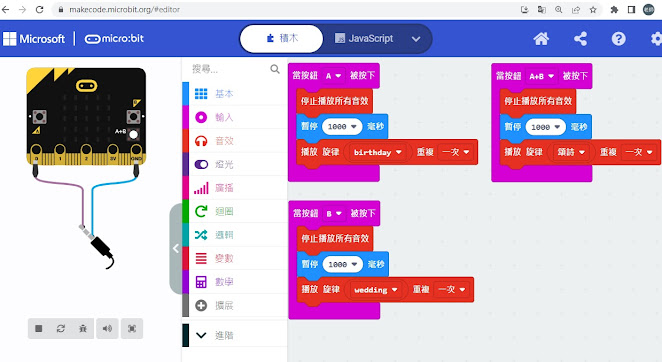Open the 1000 pause dropdown in A+B block
Screen dimensions: 662x362
click(x=545, y=127)
